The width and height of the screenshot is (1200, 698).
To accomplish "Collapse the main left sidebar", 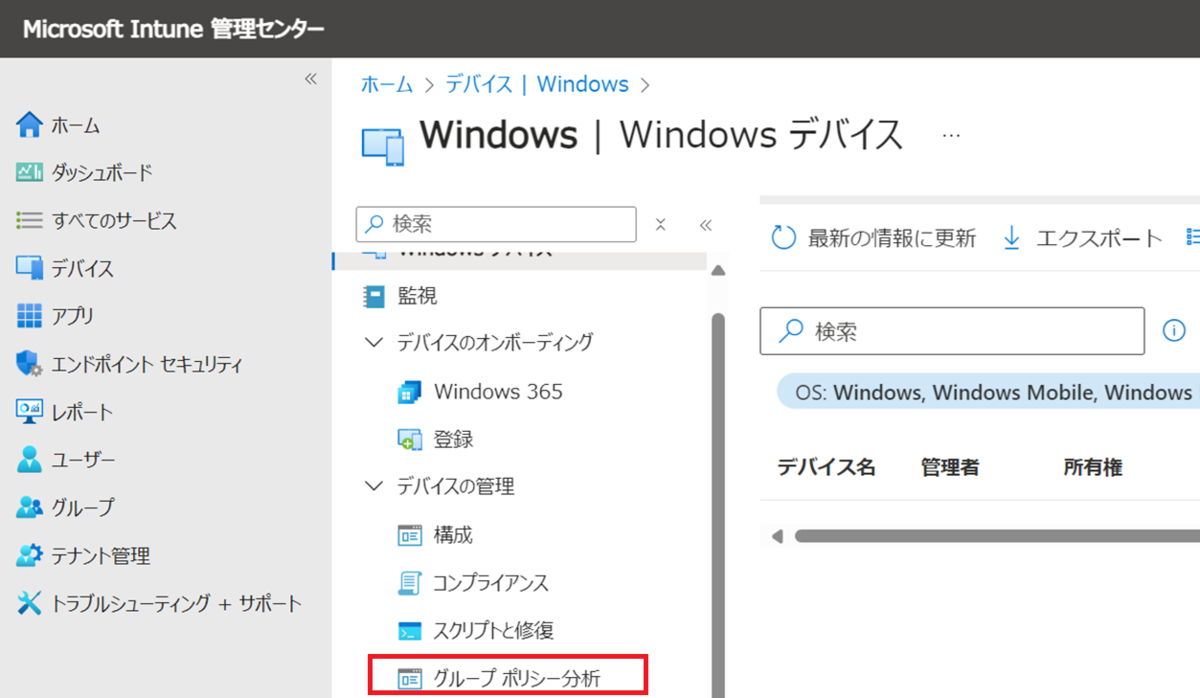I will click(310, 79).
